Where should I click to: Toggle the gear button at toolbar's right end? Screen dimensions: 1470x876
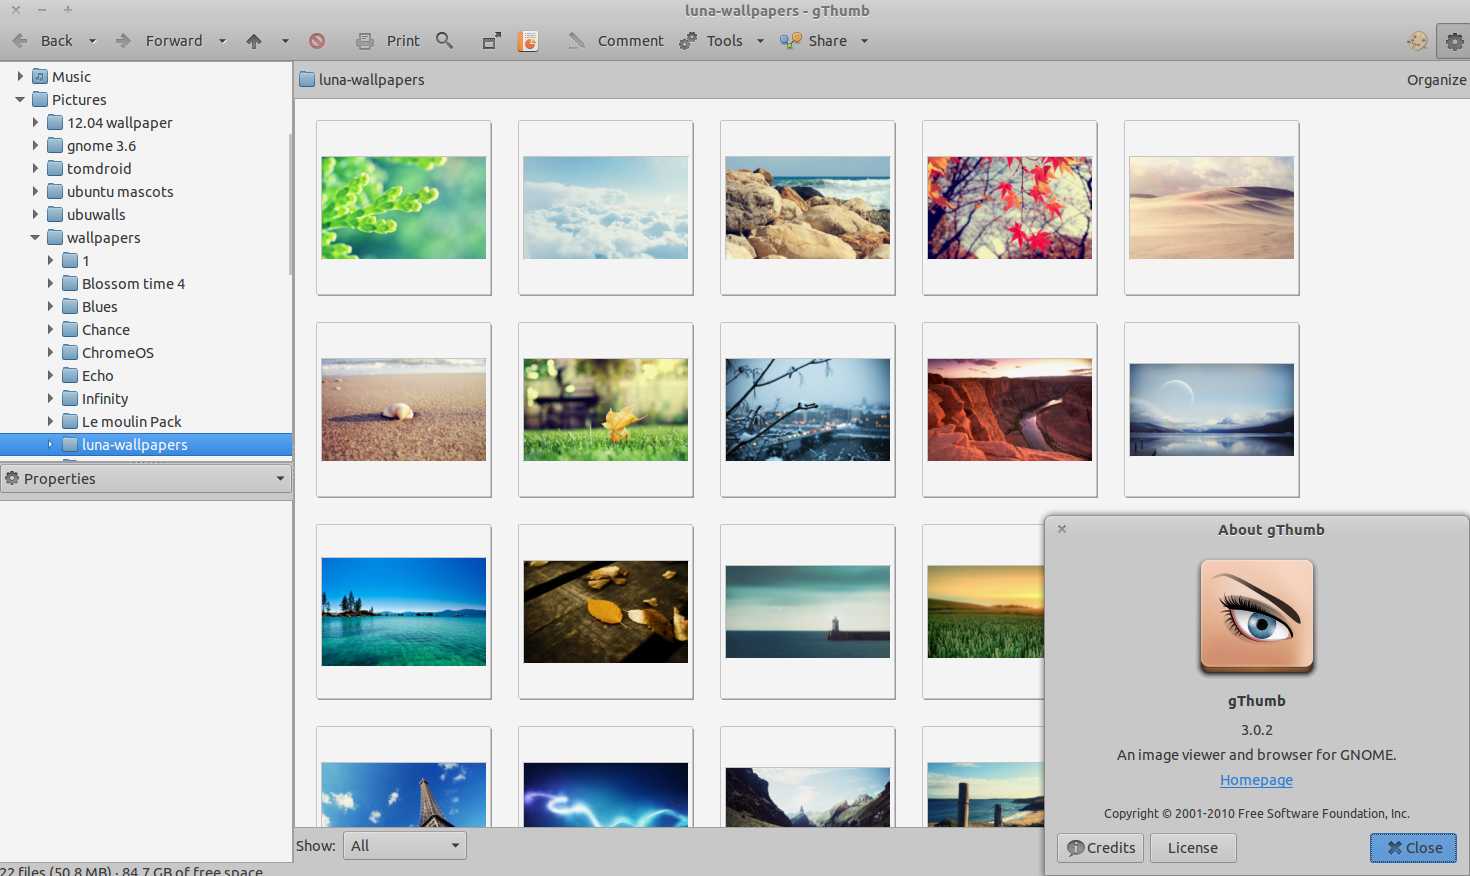1454,41
